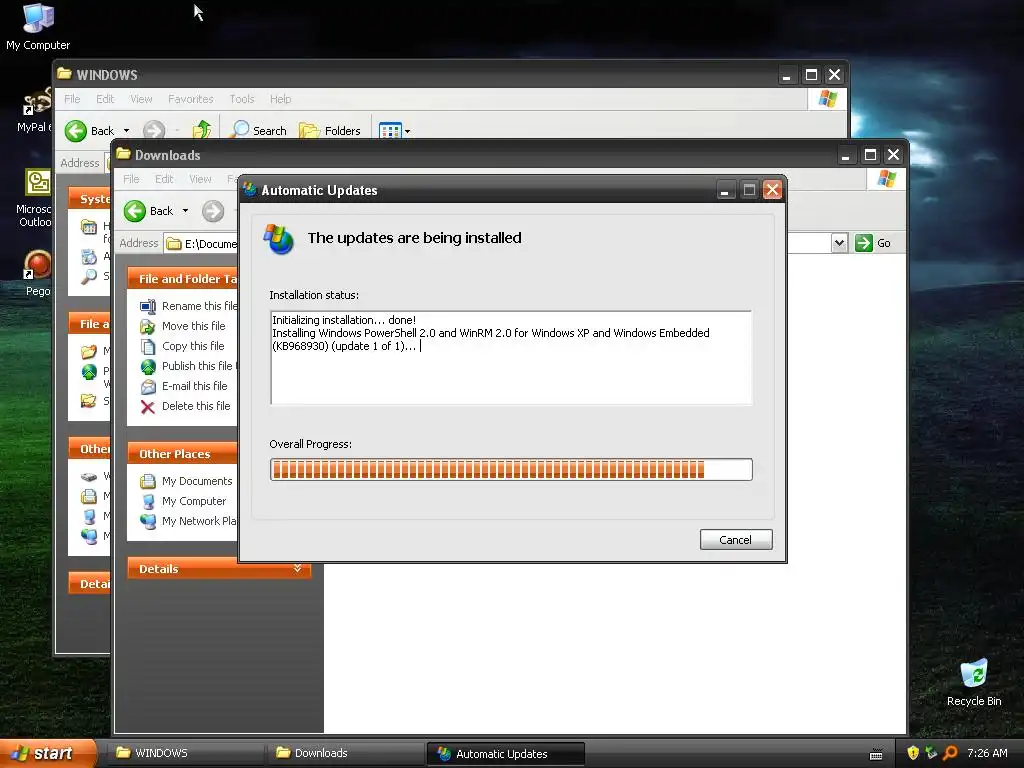Click Go button in Downloads window
The width and height of the screenshot is (1024, 768).
coord(873,243)
